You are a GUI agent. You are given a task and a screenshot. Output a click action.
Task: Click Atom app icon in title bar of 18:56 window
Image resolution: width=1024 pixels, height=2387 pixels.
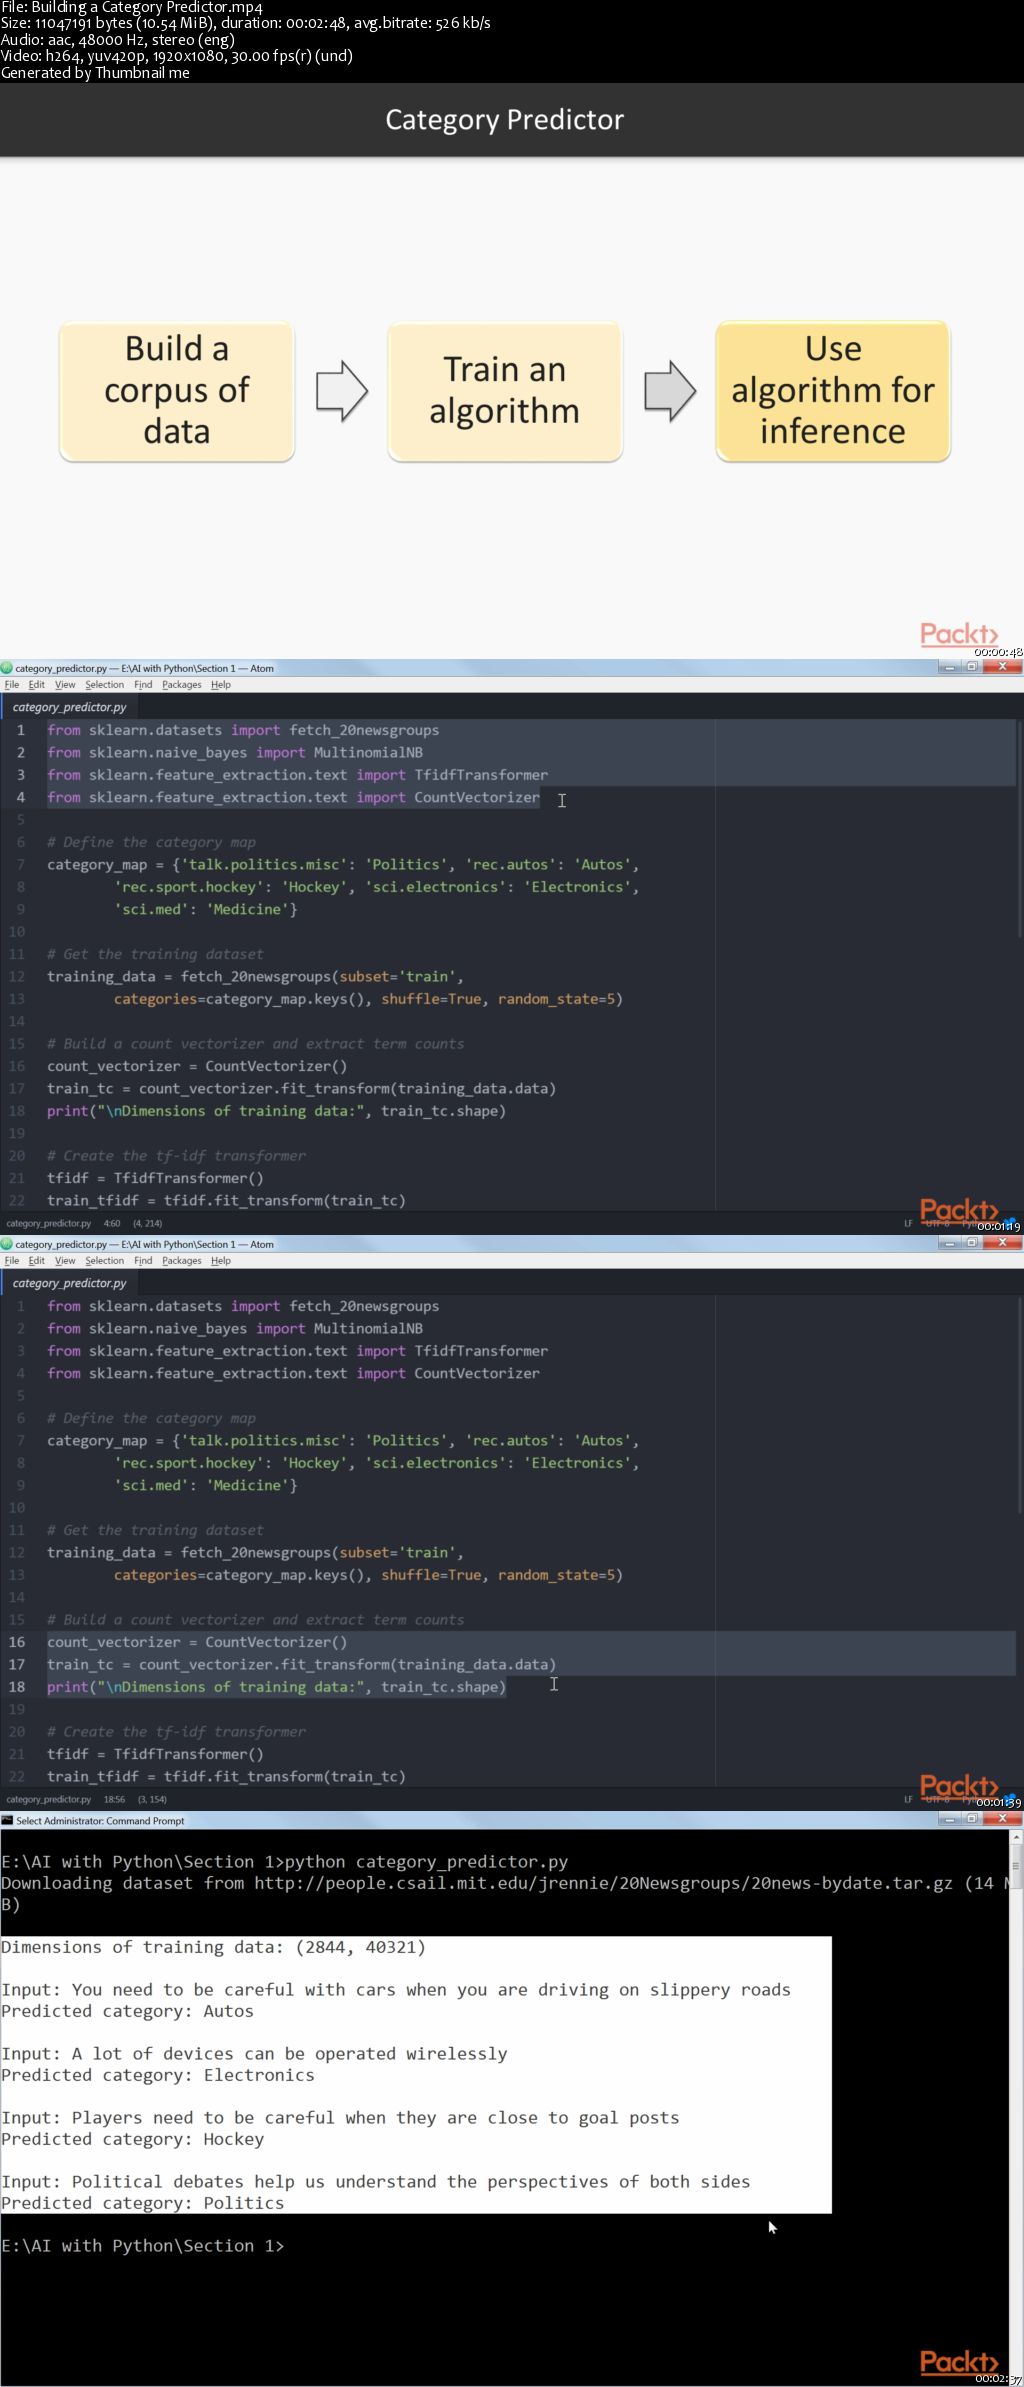7,1244
